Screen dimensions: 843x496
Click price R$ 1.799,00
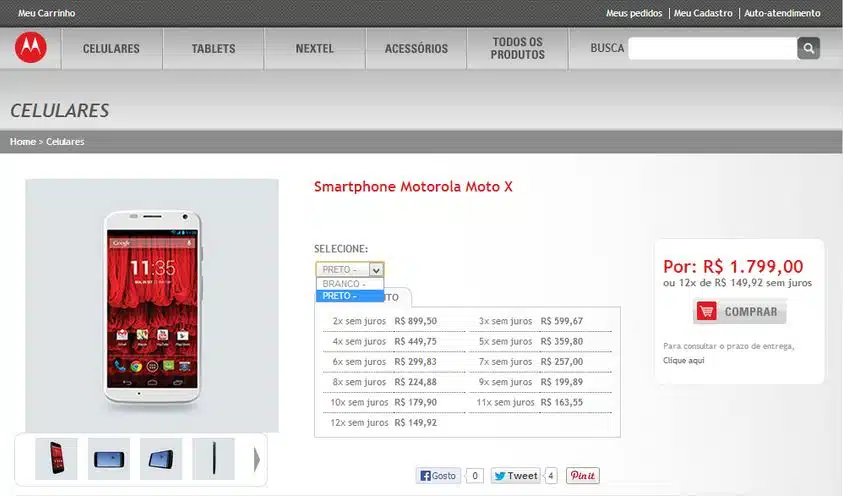[753, 267]
